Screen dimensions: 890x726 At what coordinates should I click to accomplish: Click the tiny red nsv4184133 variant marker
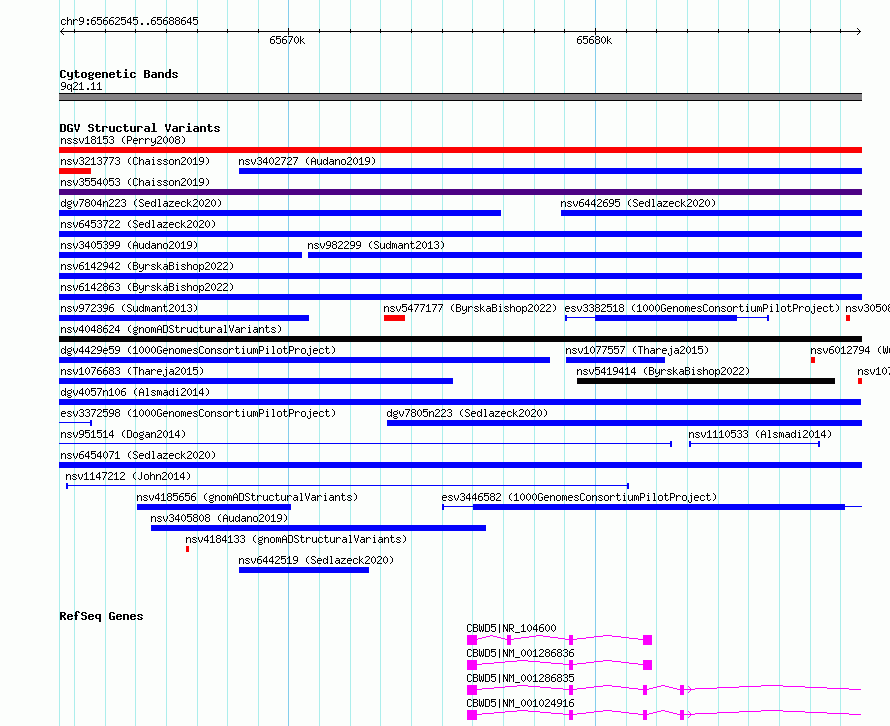[x=187, y=549]
